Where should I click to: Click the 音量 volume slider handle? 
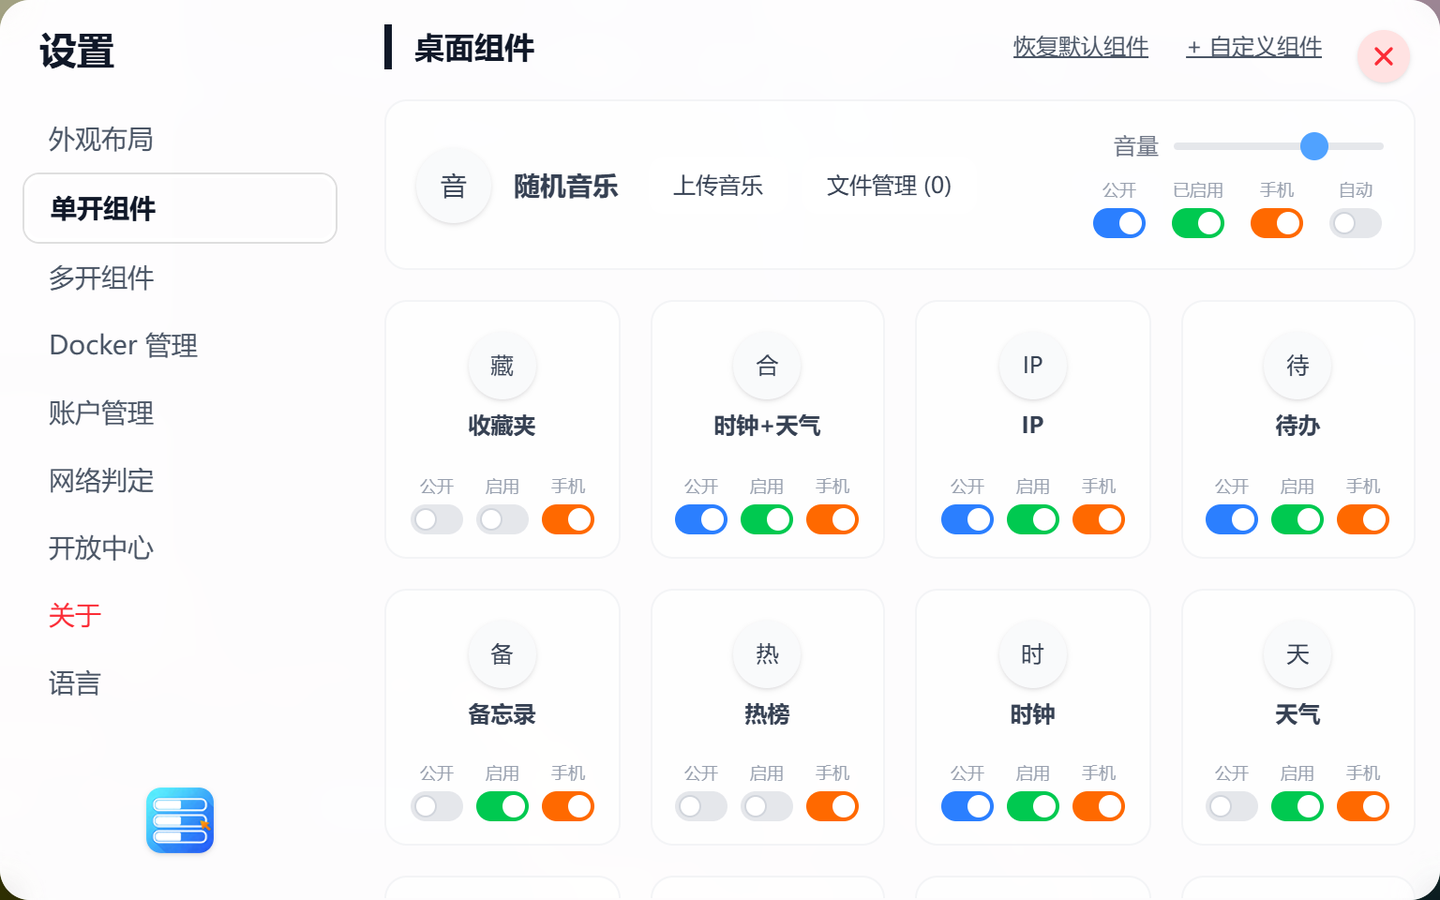[x=1314, y=146]
